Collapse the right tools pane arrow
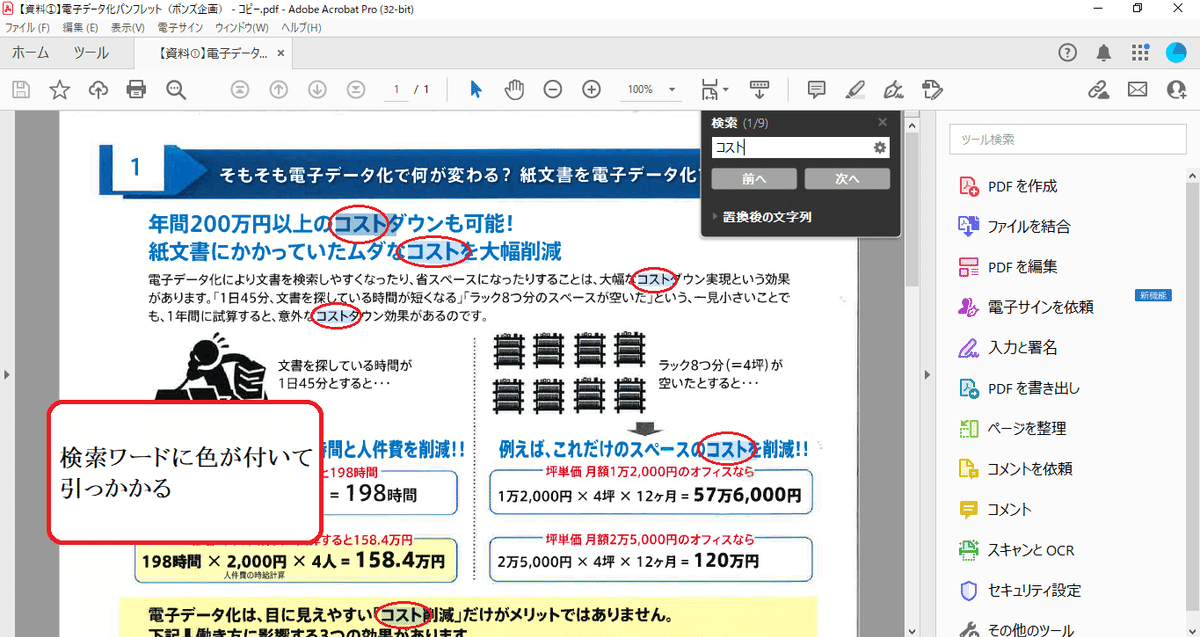 click(x=927, y=375)
